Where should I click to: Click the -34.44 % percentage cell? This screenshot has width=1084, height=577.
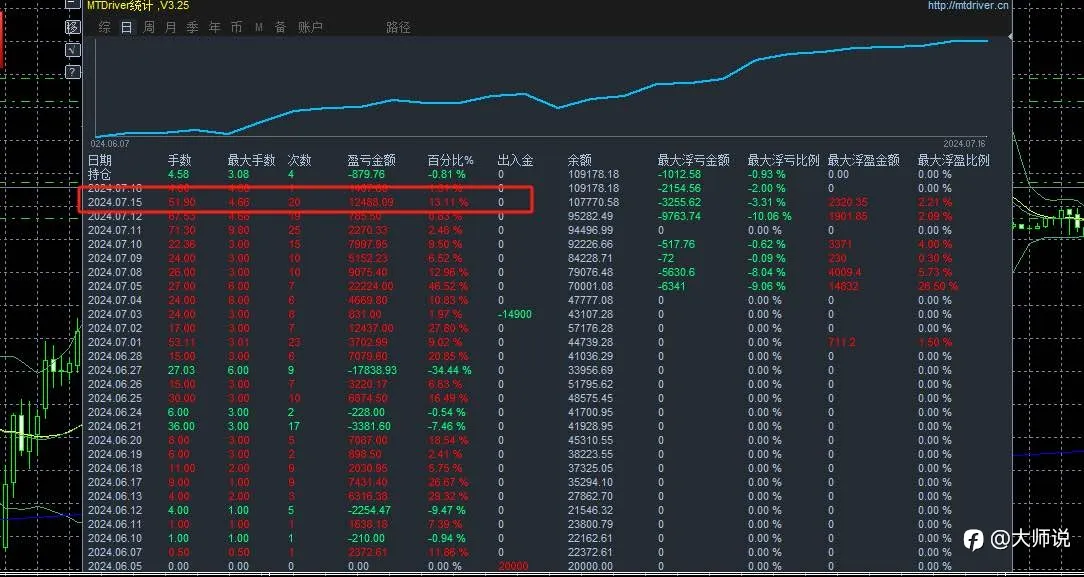(x=449, y=370)
